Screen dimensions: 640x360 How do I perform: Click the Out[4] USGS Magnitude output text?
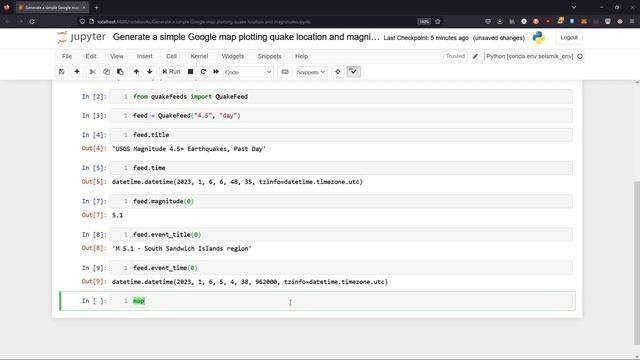pyautogui.click(x=189, y=149)
